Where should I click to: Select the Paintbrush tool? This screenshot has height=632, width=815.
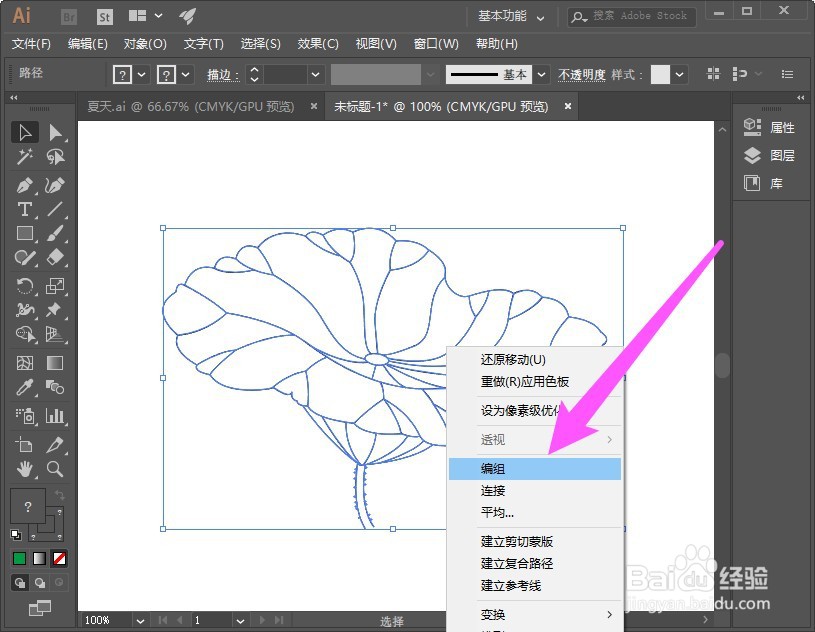coord(55,233)
